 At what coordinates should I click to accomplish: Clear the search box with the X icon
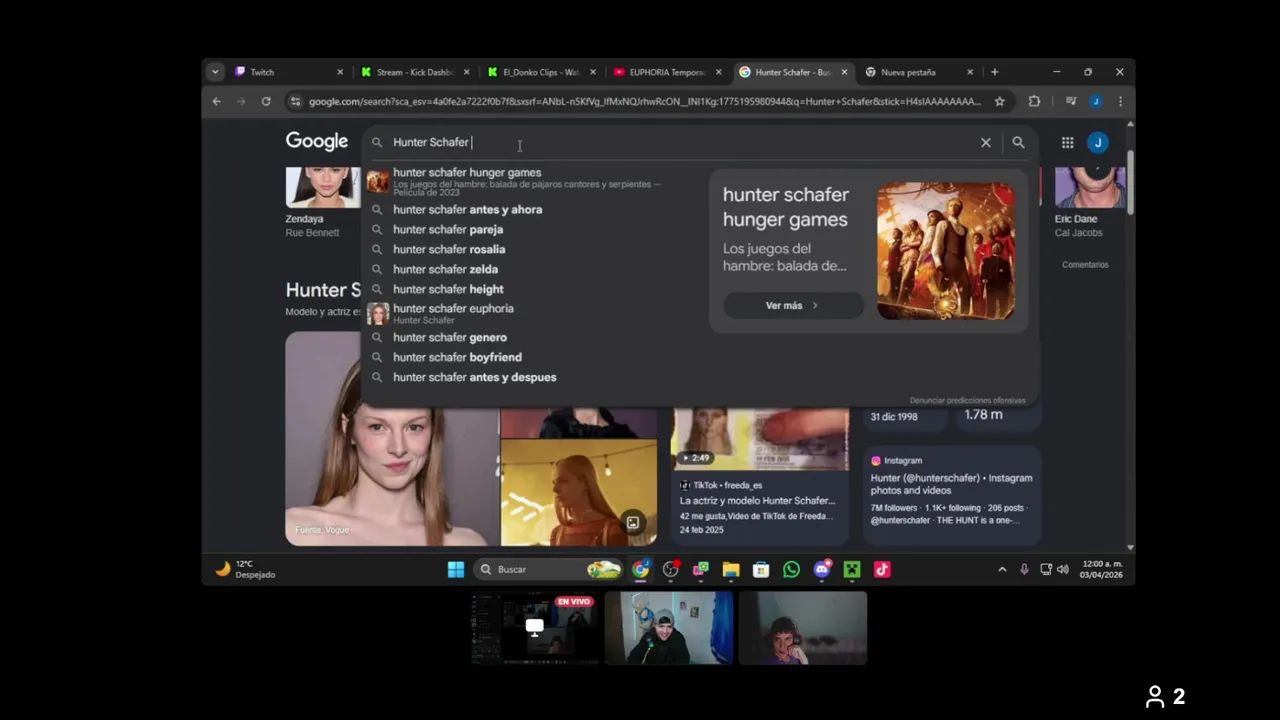[986, 142]
